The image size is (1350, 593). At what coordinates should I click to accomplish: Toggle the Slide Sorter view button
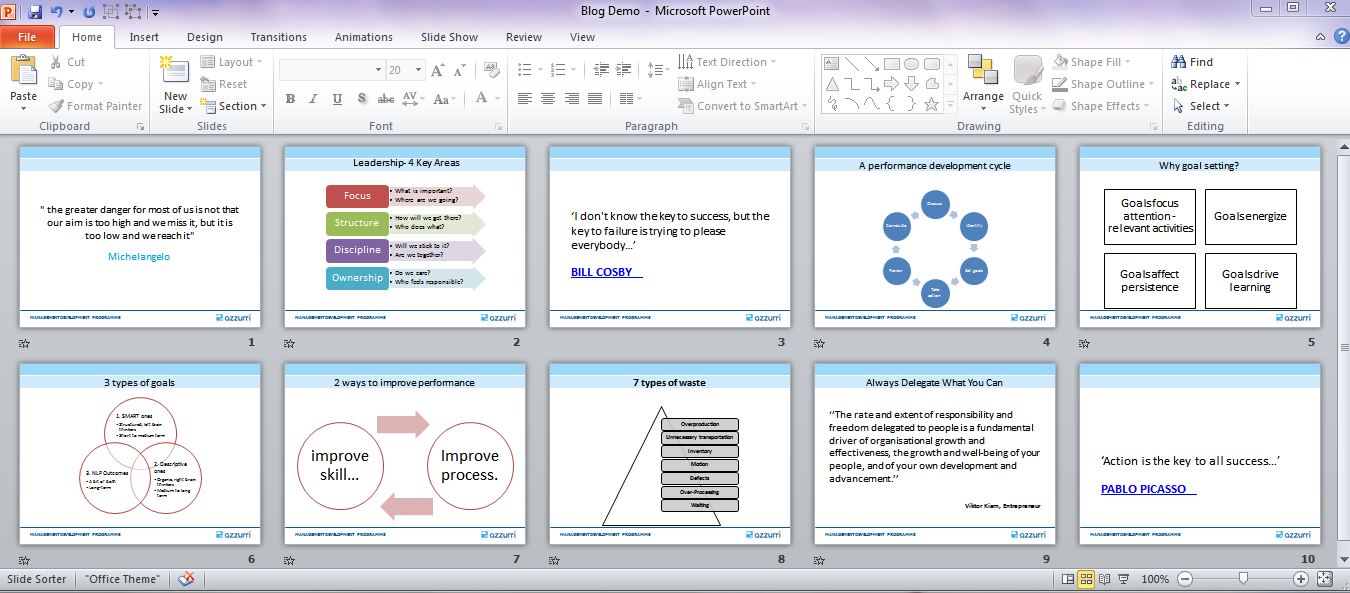coord(1087,579)
